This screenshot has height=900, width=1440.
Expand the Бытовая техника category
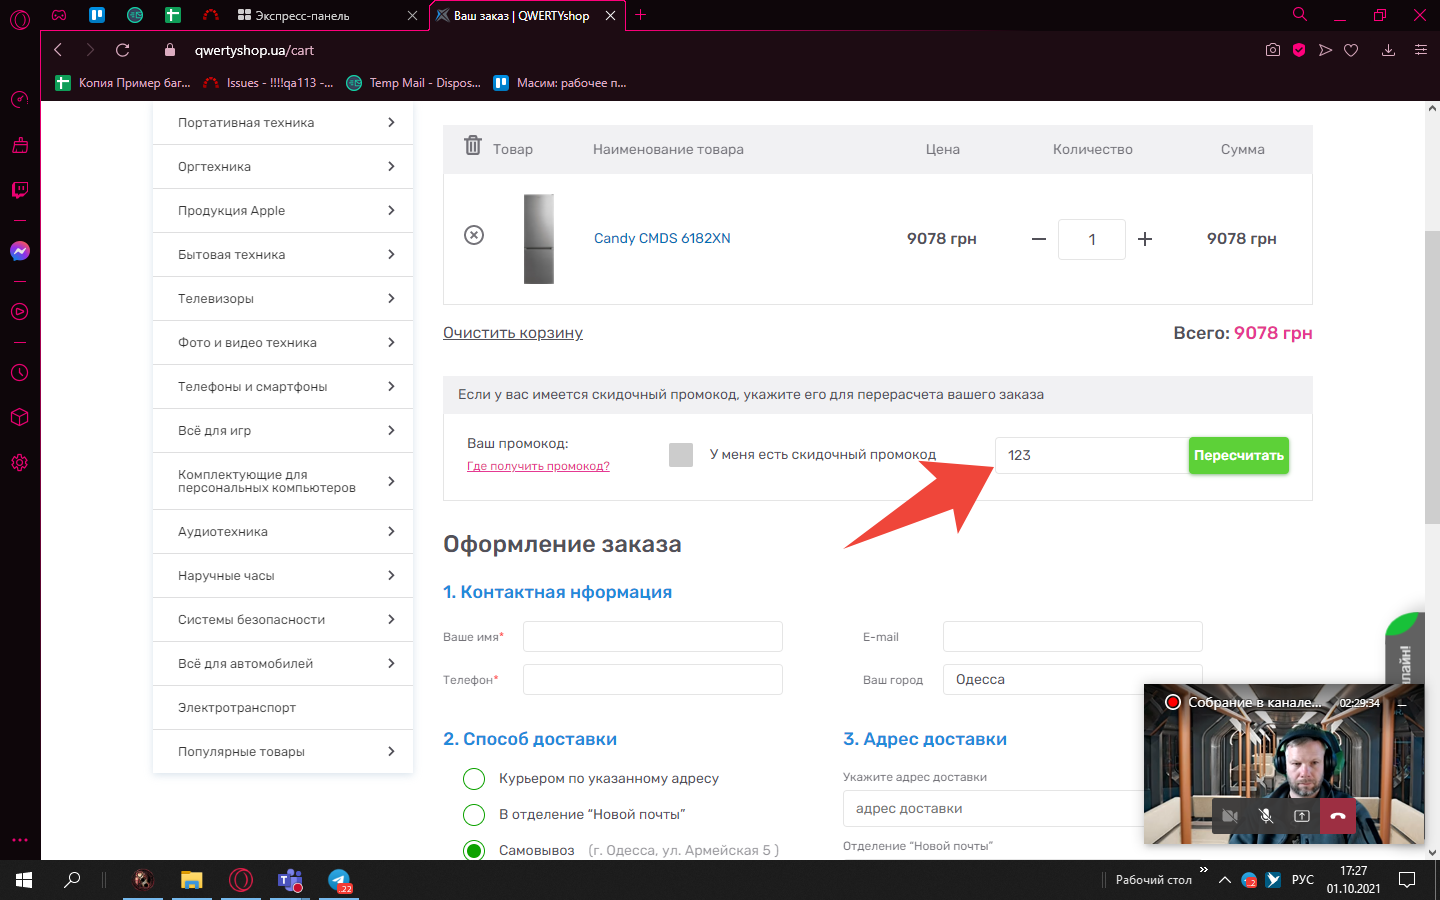[283, 255]
